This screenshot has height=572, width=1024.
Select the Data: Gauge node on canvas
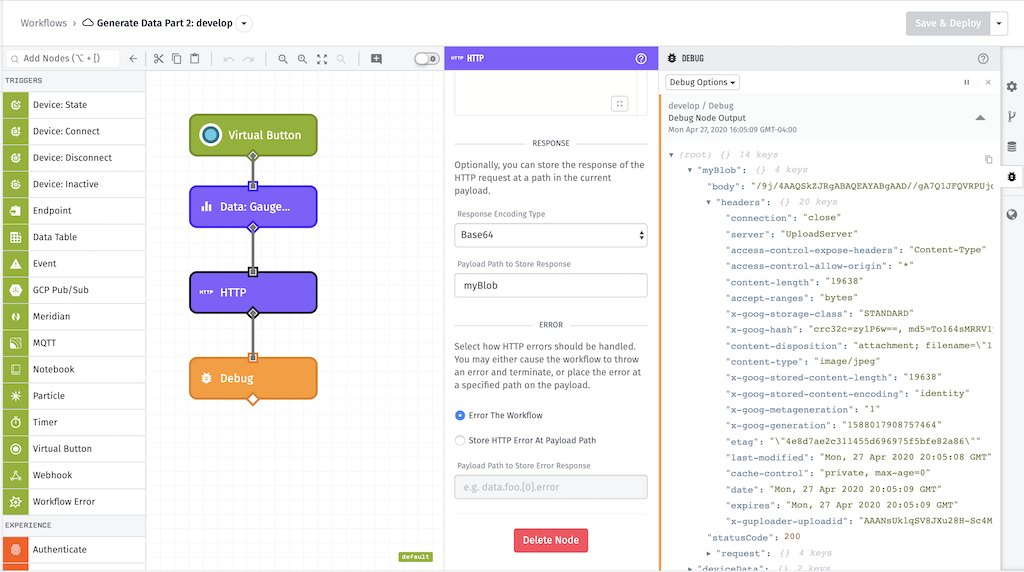pos(253,207)
